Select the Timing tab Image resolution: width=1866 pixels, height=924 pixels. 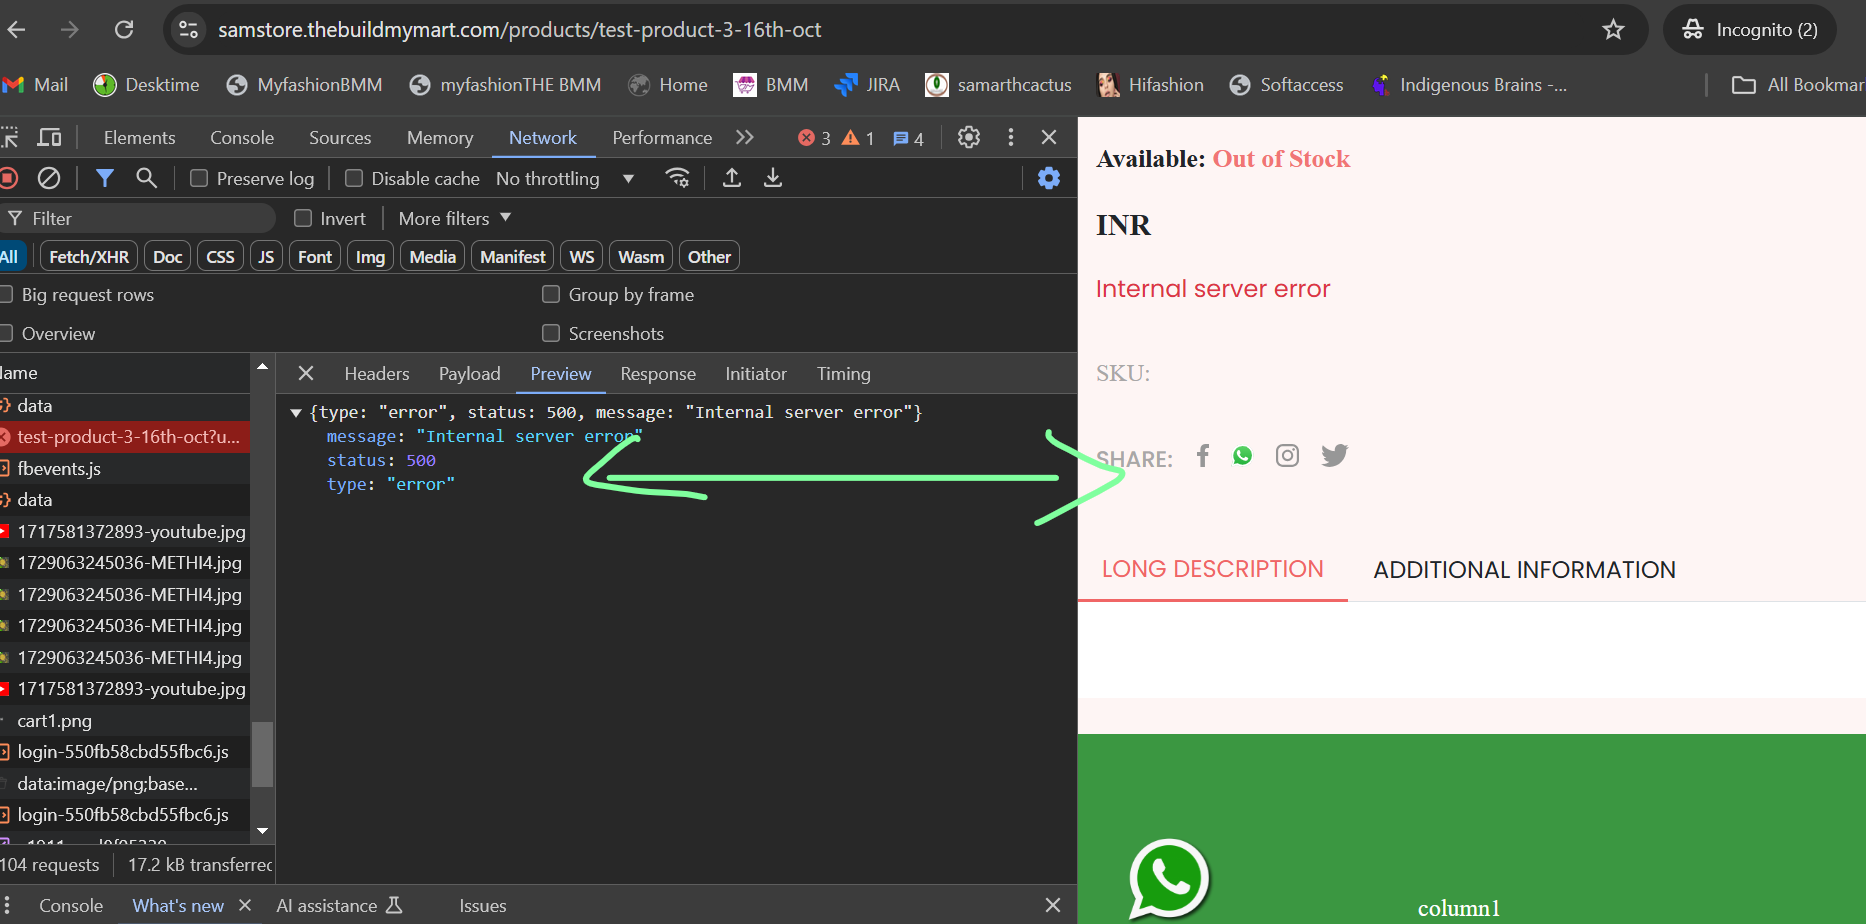tap(843, 373)
